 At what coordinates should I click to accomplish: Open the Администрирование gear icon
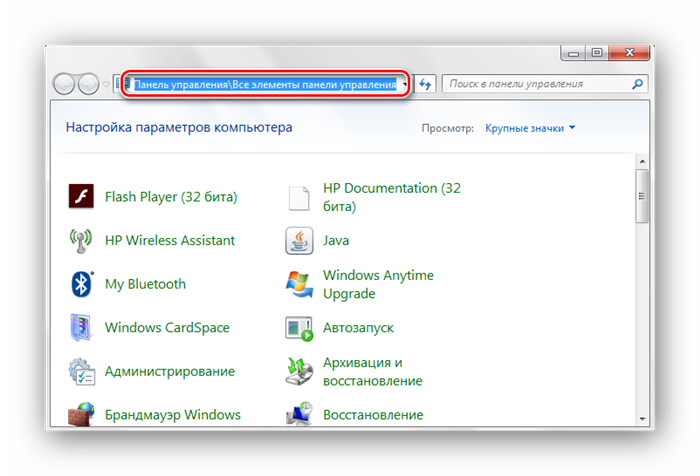click(x=81, y=371)
